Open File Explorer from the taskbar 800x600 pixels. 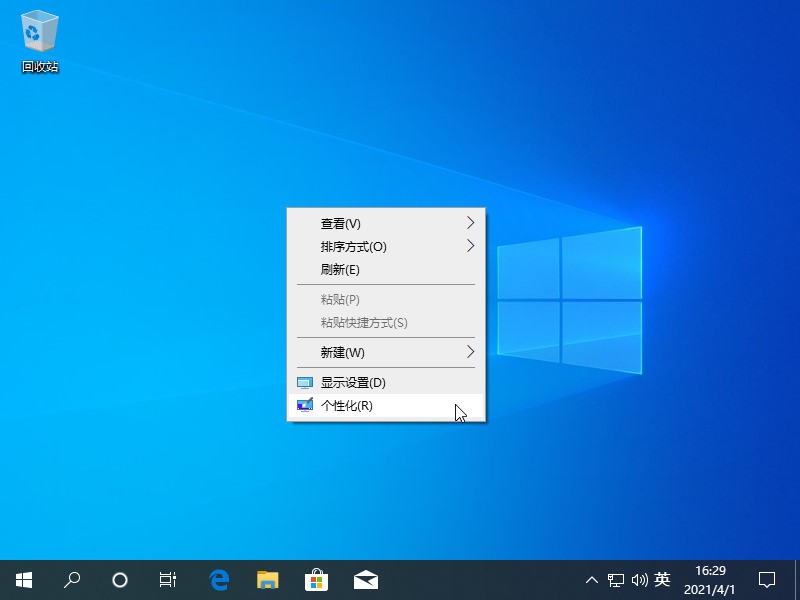coord(267,579)
